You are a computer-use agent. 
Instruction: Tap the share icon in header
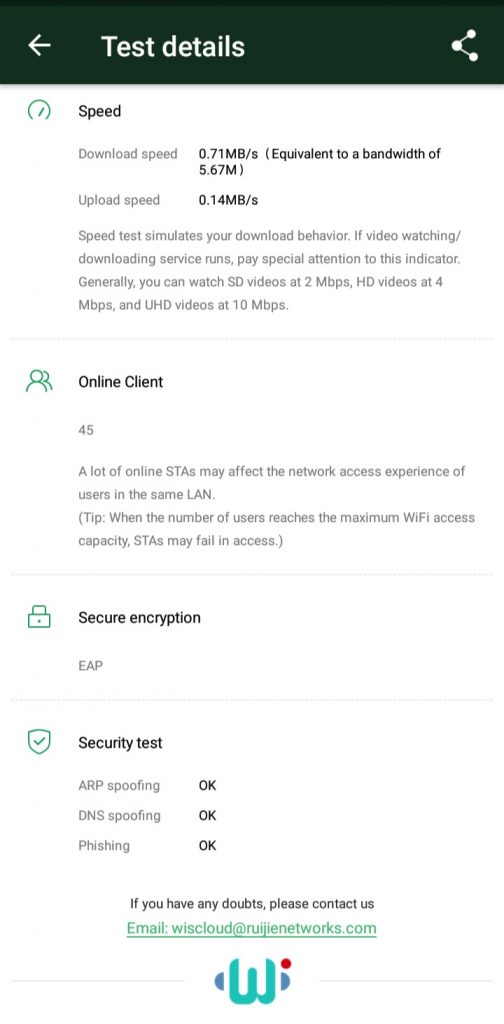(x=465, y=46)
